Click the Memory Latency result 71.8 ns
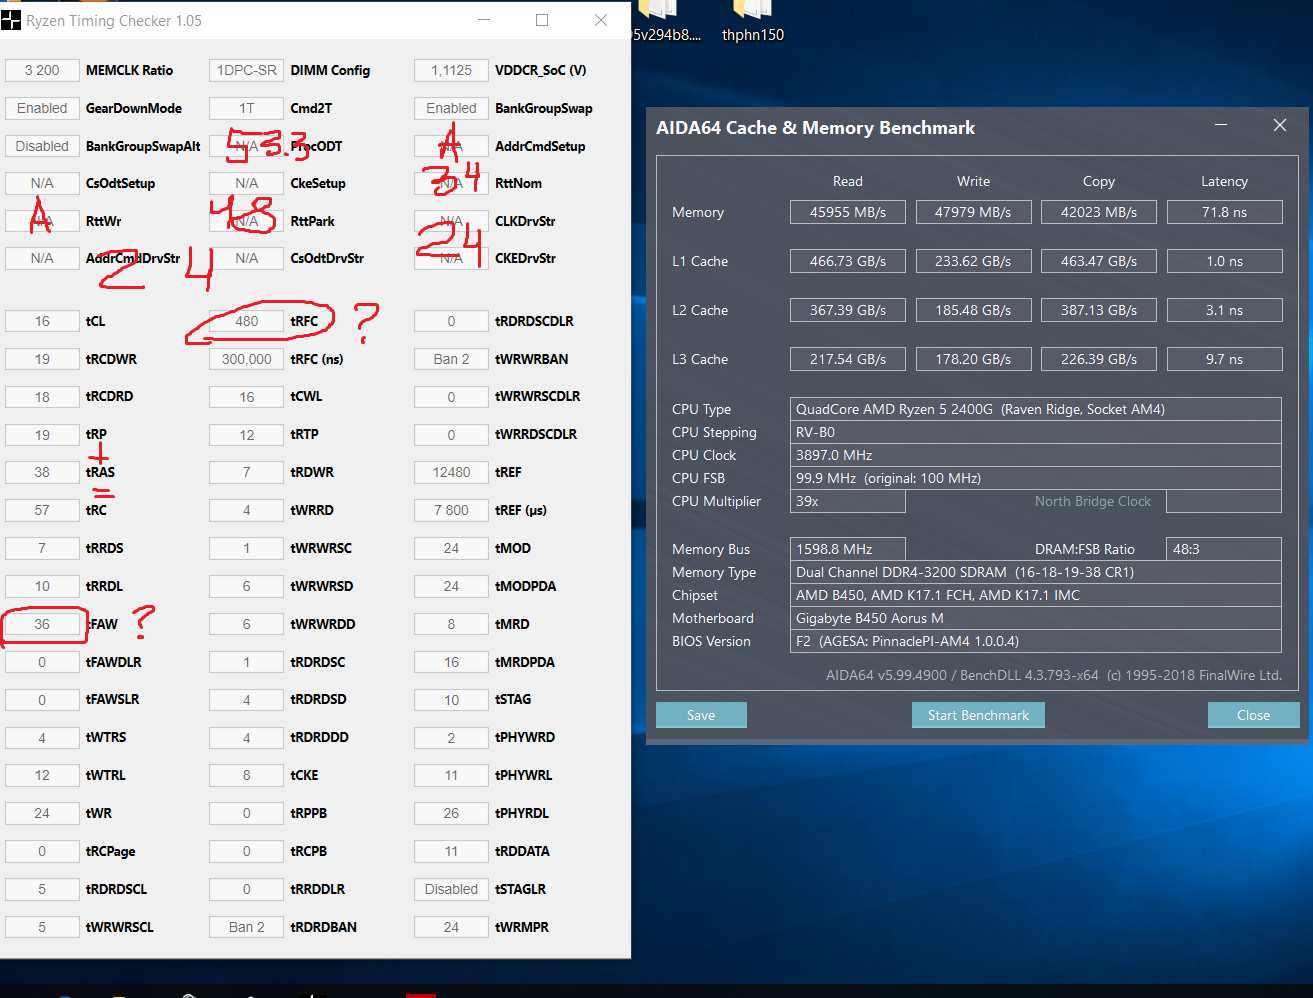 coord(1224,212)
